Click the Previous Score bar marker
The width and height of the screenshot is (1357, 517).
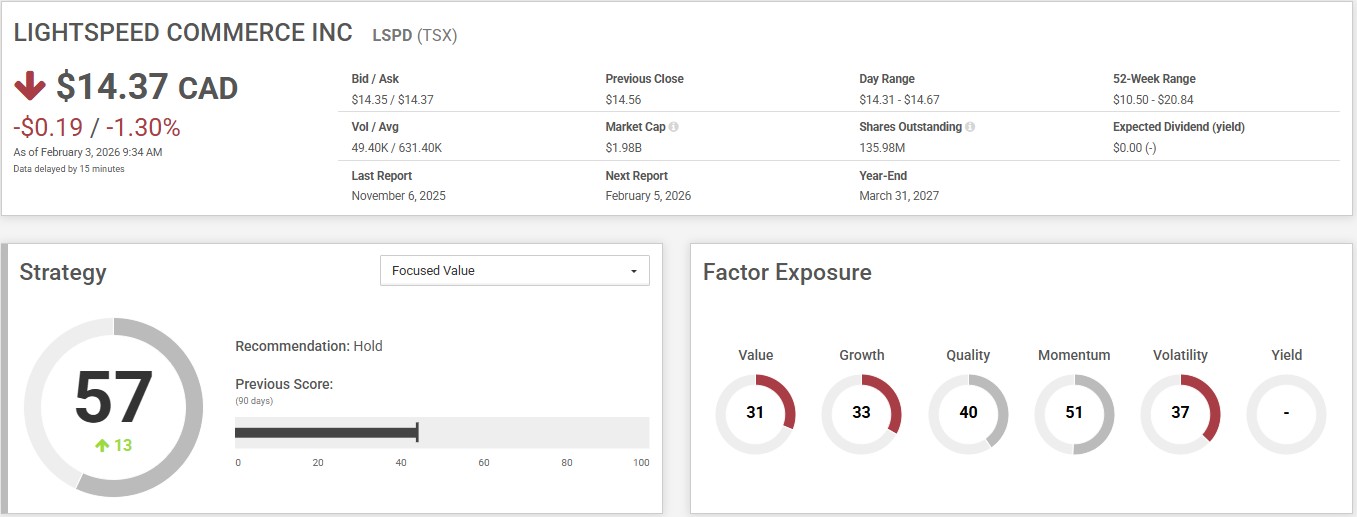tap(416, 432)
